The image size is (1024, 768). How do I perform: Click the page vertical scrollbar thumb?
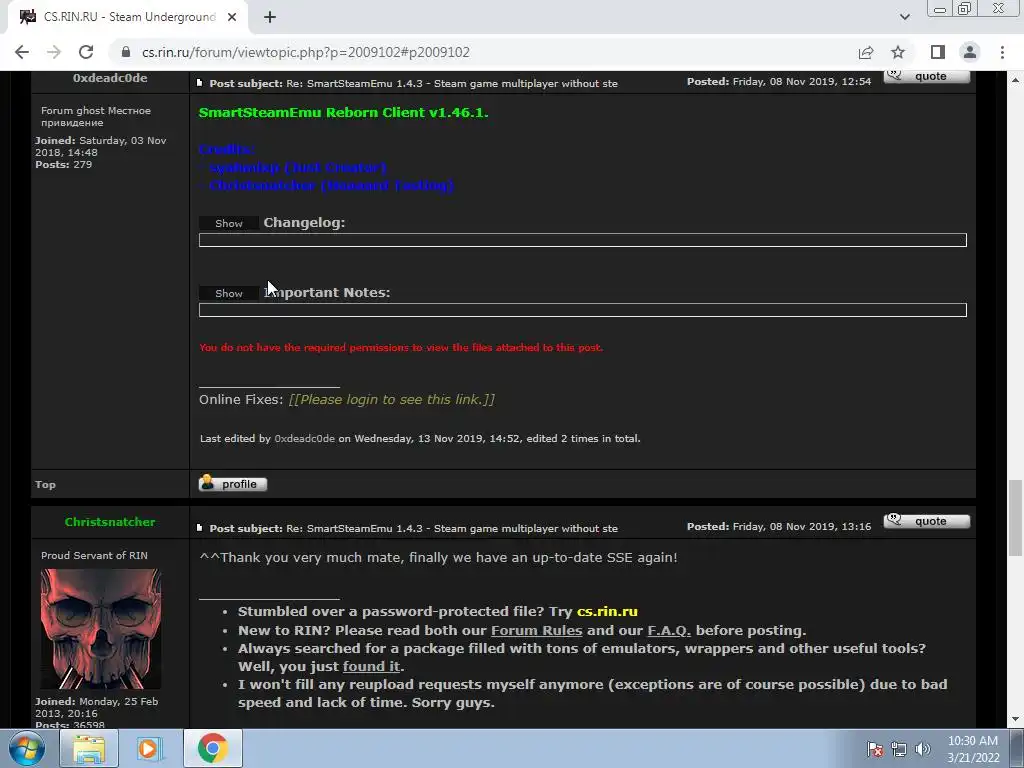pos(1014,516)
